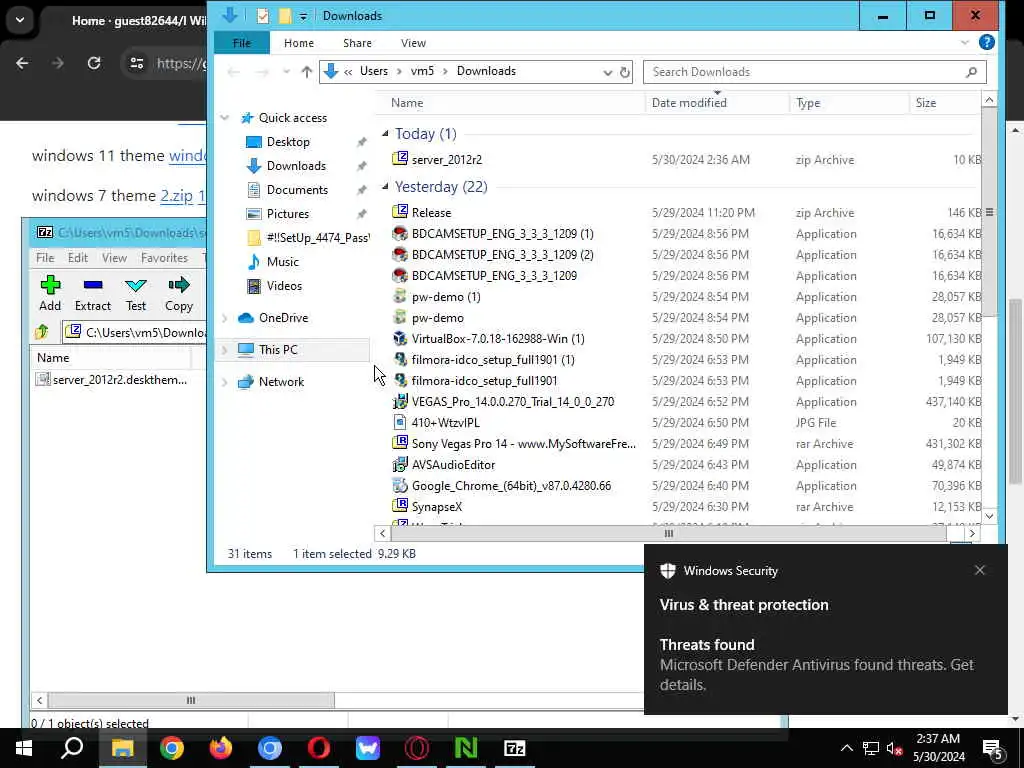1024x768 pixels.
Task: Sort by Name column in Explorer
Action: 407,103
